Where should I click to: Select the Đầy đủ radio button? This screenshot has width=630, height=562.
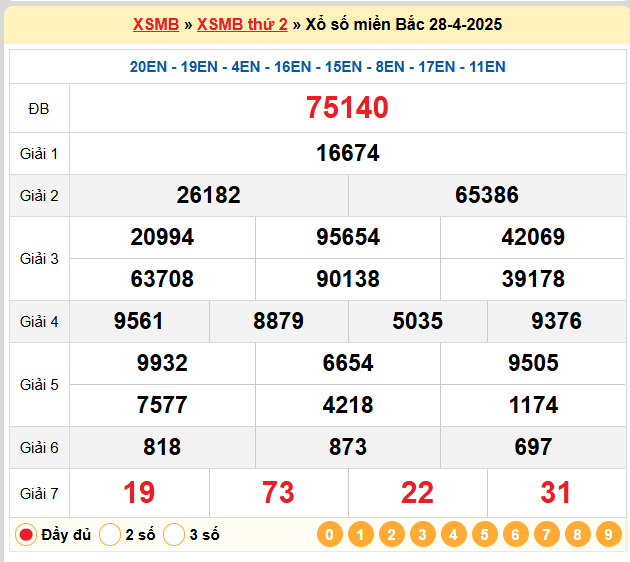[x=26, y=535]
